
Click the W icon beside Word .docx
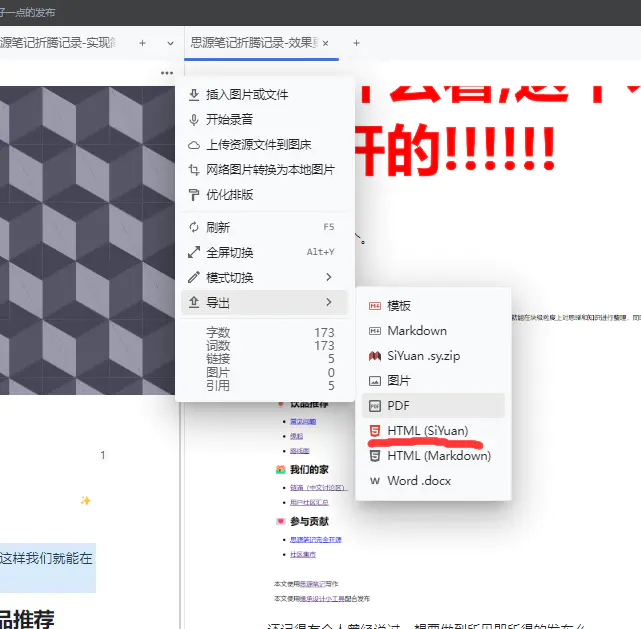pyautogui.click(x=375, y=481)
